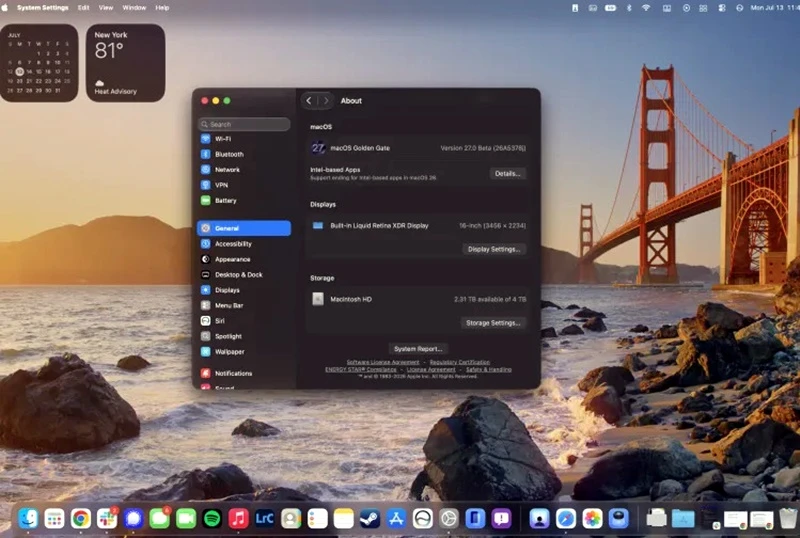Open the Help menu
The height and width of the screenshot is (538, 800).
[162, 8]
